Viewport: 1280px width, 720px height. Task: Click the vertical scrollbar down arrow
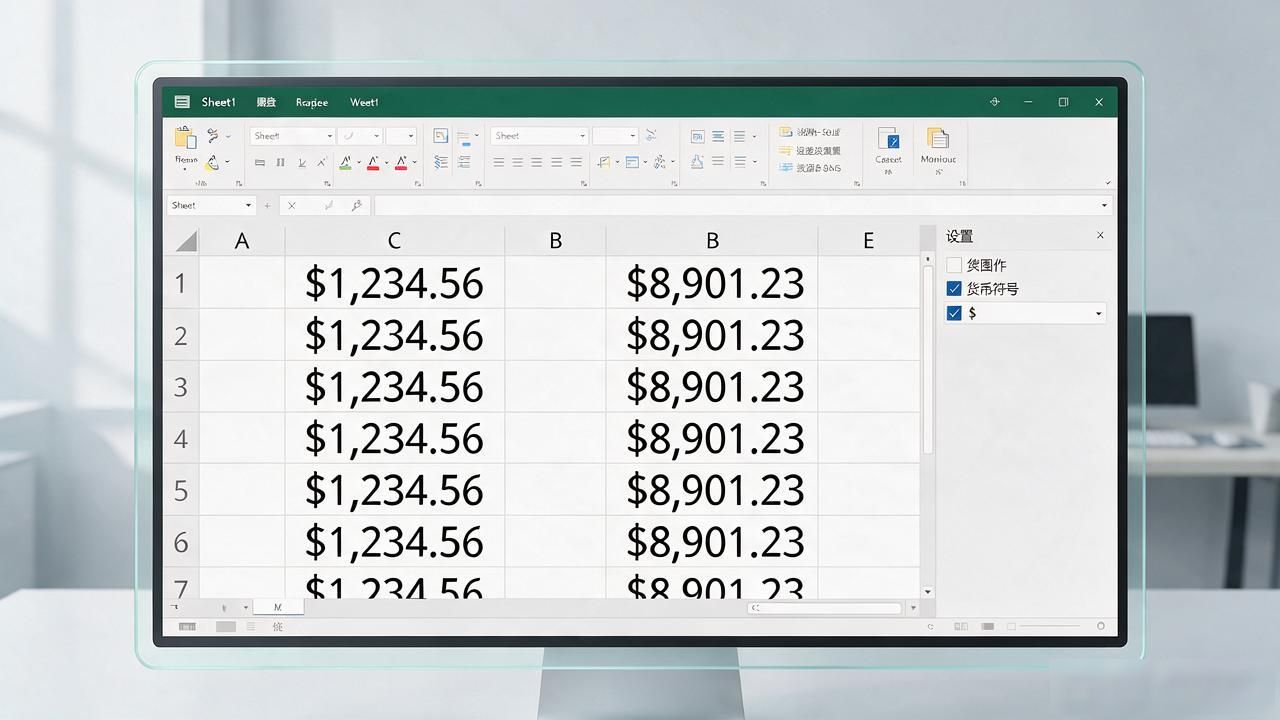927,592
